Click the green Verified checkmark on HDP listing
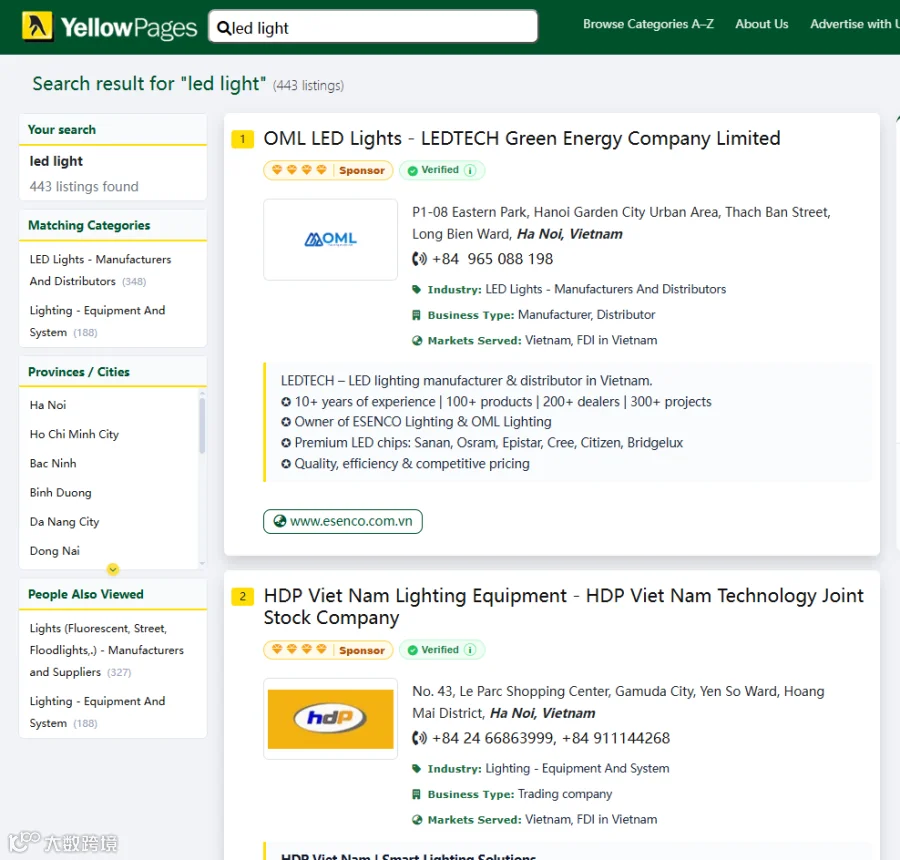Image resolution: width=900 pixels, height=860 pixels. click(x=412, y=650)
